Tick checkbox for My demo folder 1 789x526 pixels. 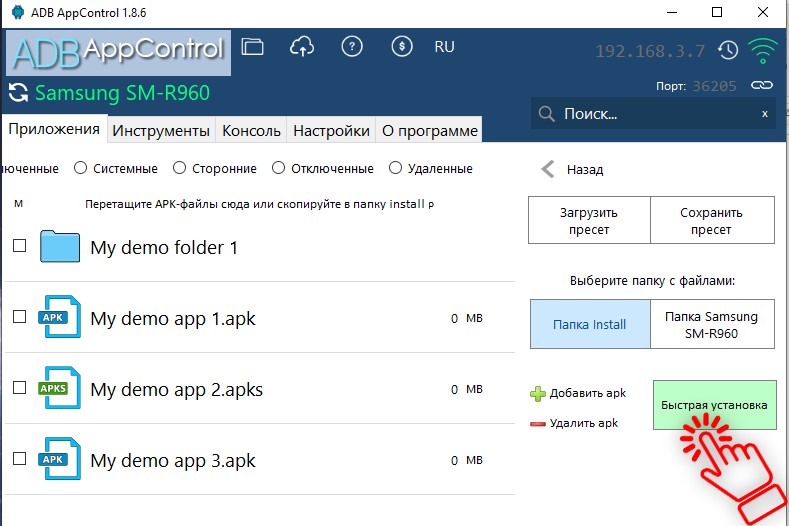[19, 245]
